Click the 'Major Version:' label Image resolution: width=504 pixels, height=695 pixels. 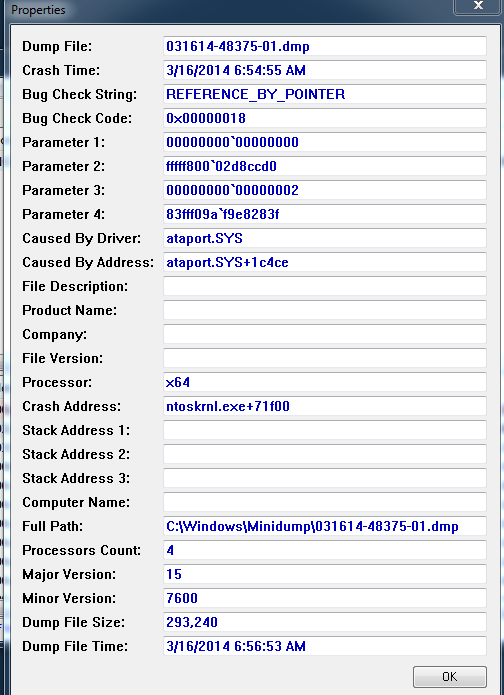(x=69, y=574)
